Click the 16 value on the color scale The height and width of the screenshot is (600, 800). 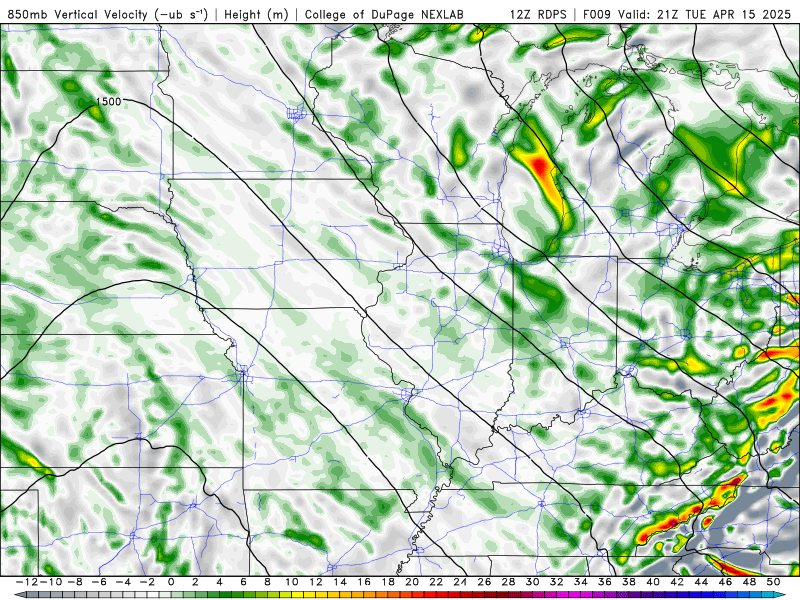364,582
